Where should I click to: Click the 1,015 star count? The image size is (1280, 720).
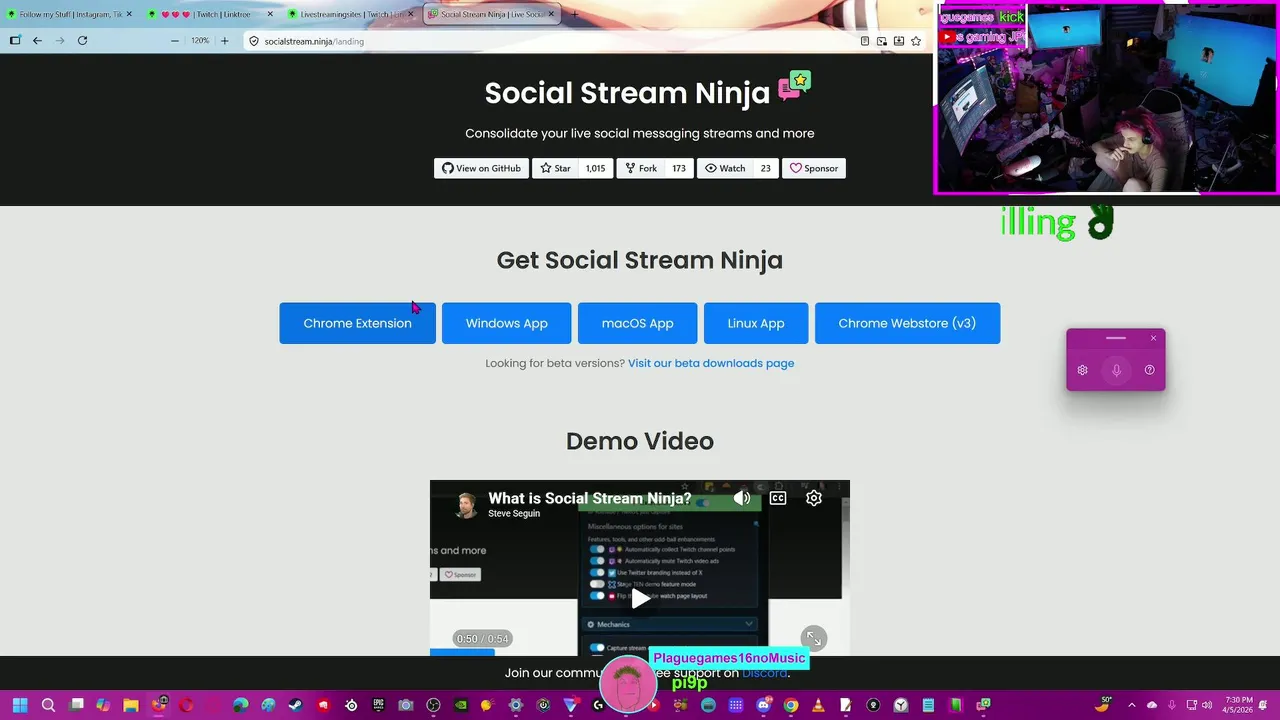click(595, 168)
